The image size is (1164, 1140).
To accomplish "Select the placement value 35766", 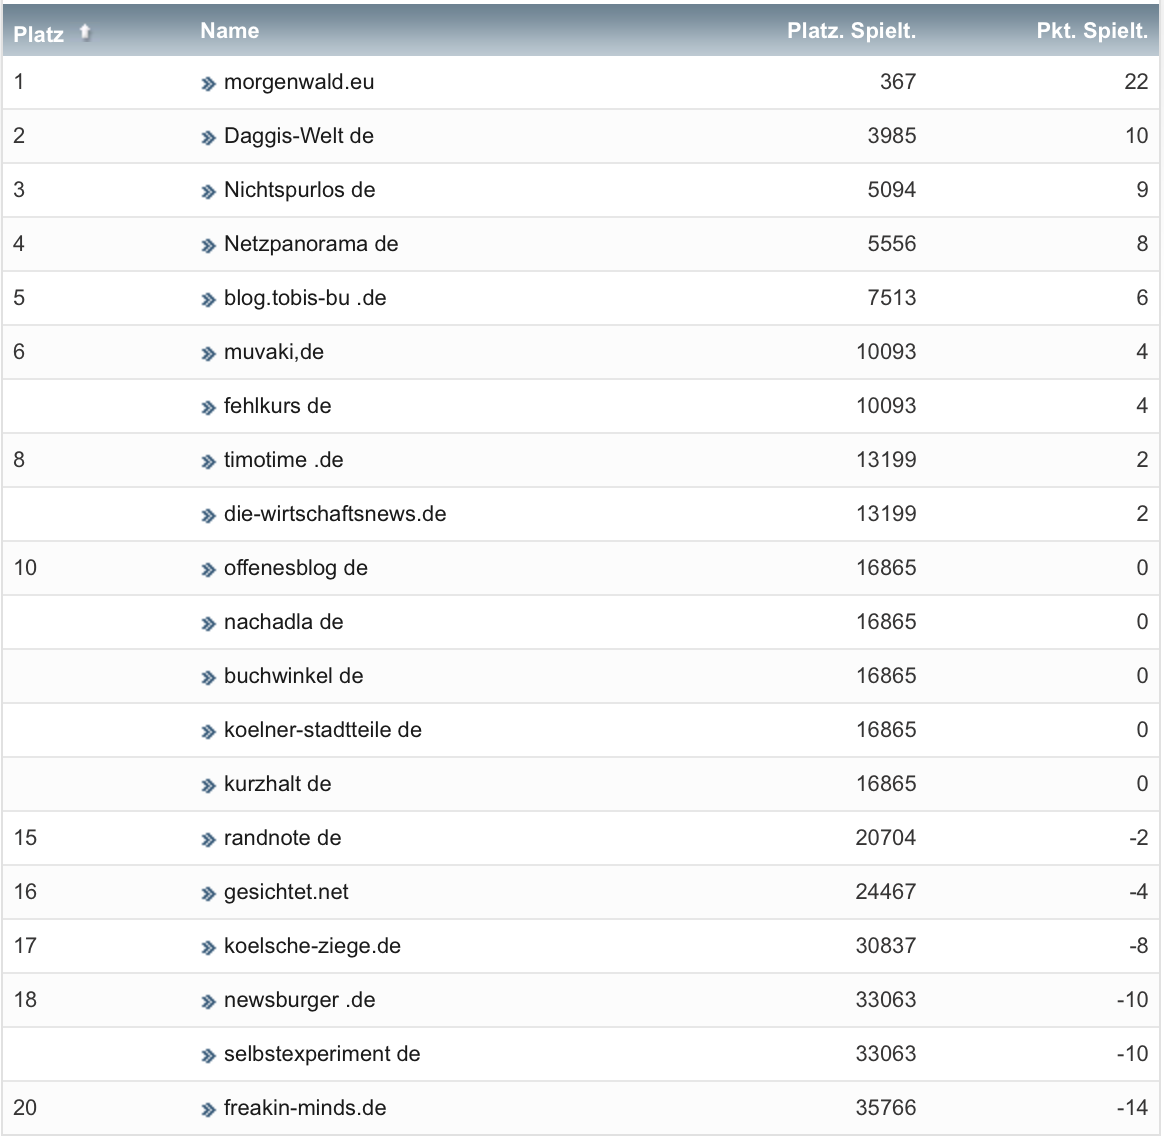I will [x=886, y=1108].
